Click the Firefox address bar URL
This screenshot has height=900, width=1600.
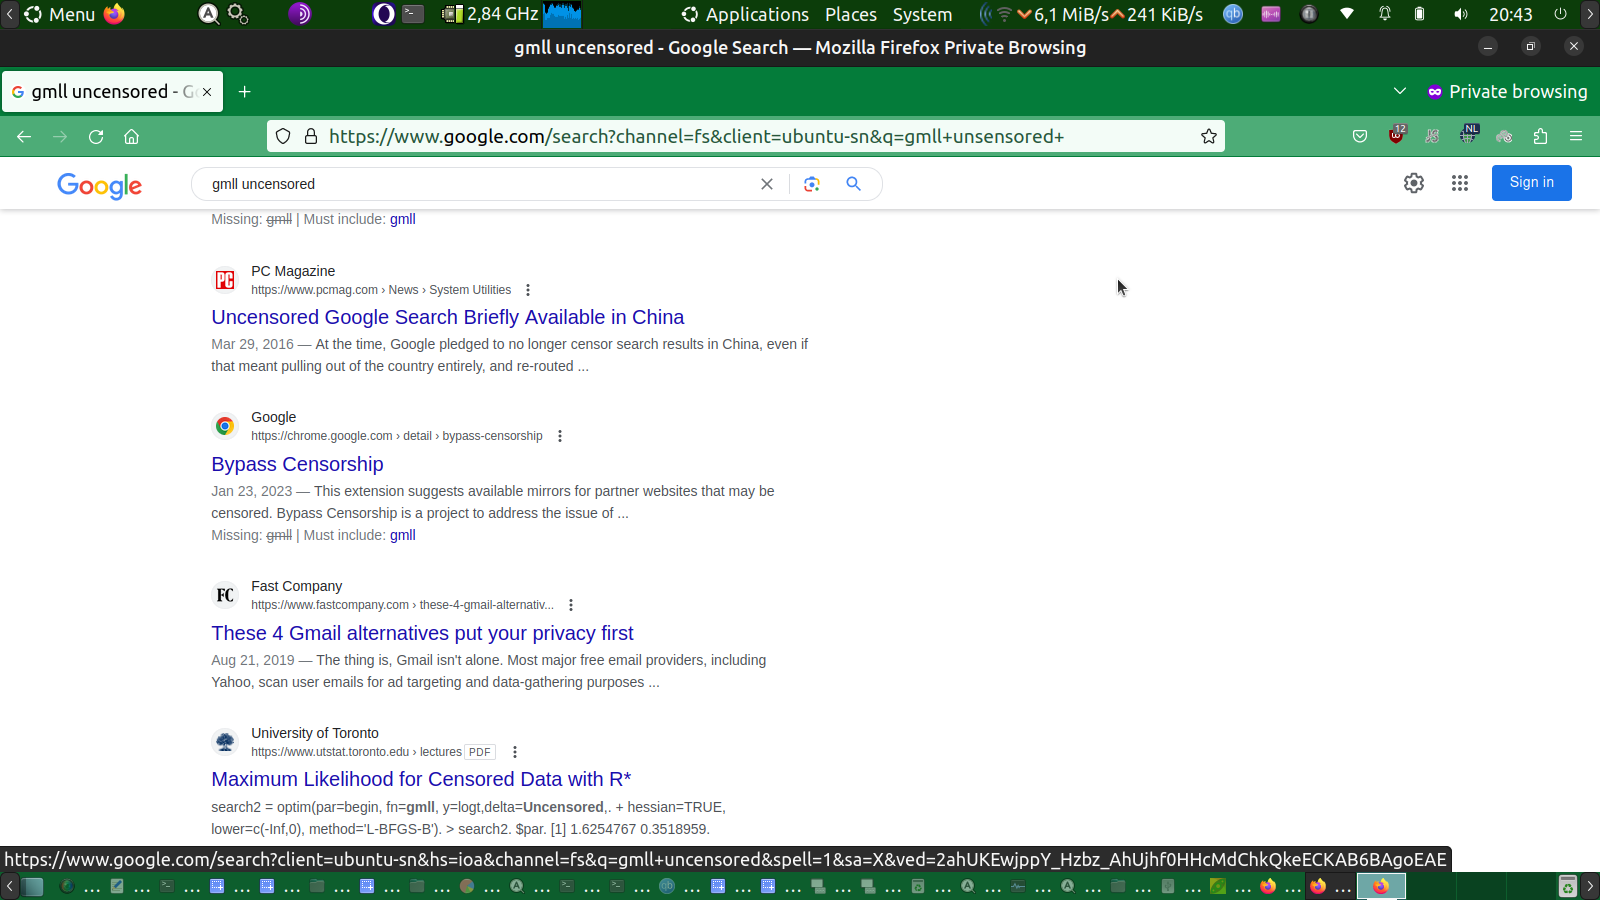coord(696,136)
